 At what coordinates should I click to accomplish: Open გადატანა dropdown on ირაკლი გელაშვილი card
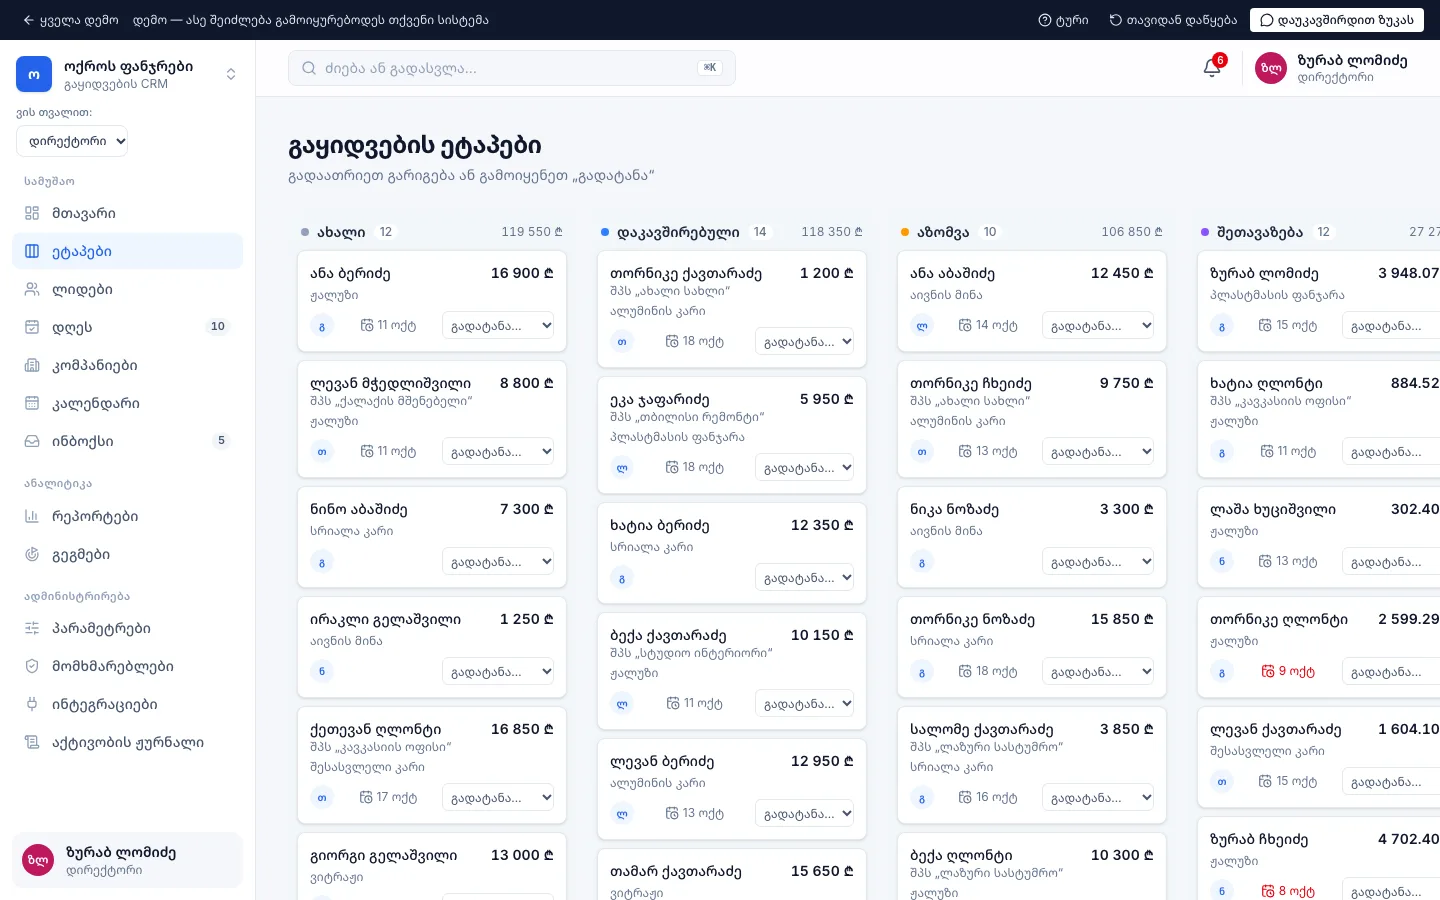[x=498, y=672]
